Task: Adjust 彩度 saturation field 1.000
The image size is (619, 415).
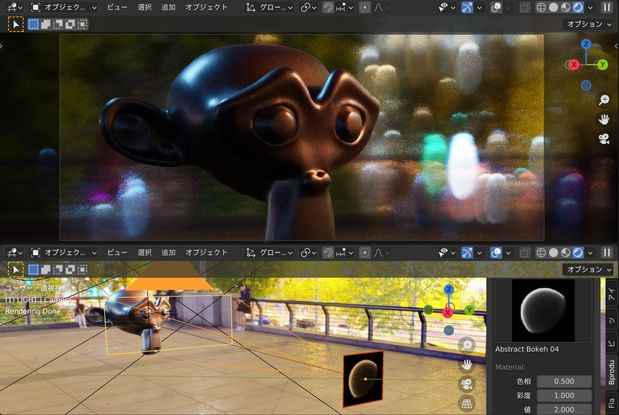Action: tap(564, 395)
